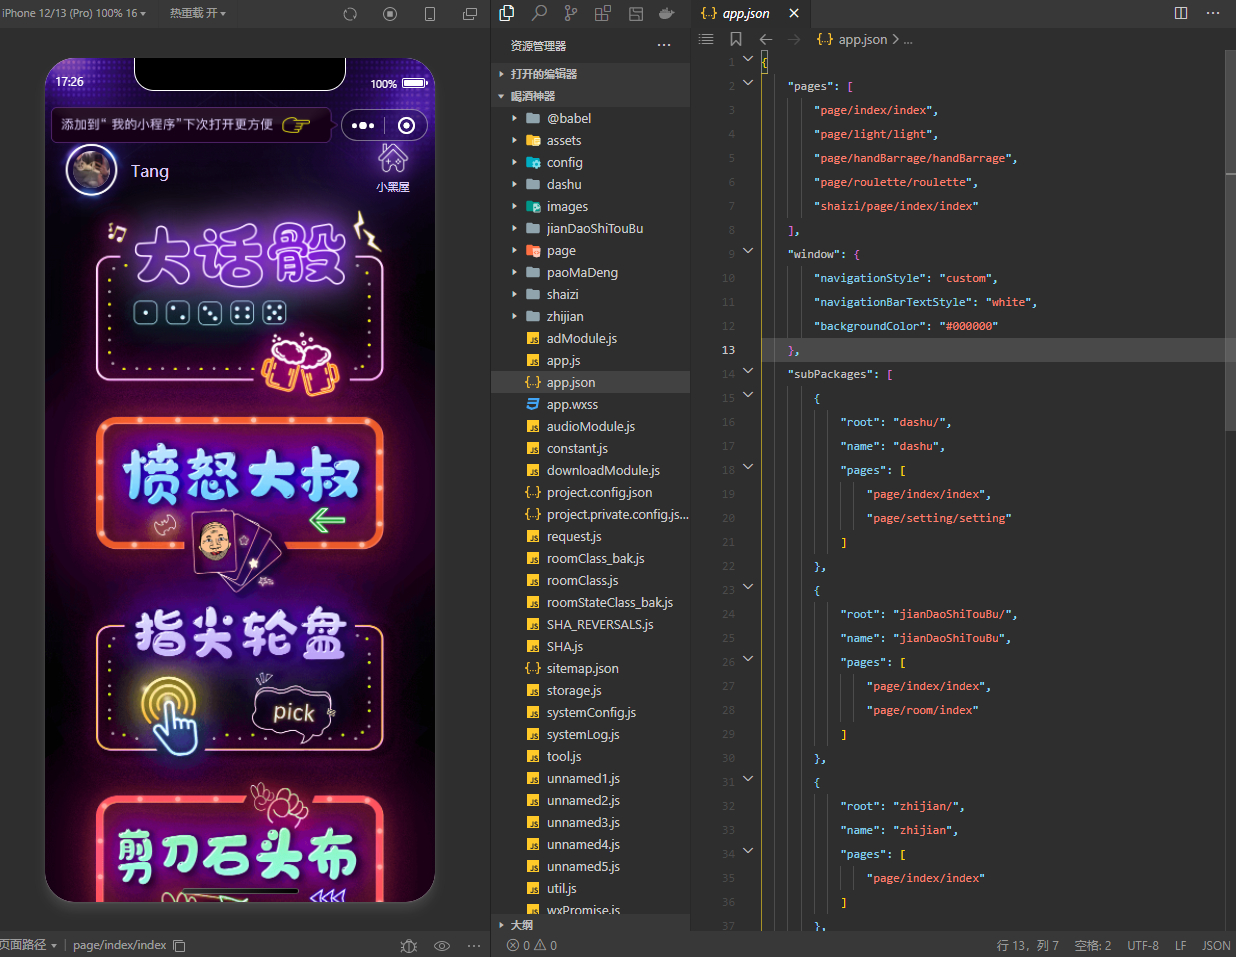Open the source control branch icon
Screen dimensions: 1236x957
tap(570, 13)
